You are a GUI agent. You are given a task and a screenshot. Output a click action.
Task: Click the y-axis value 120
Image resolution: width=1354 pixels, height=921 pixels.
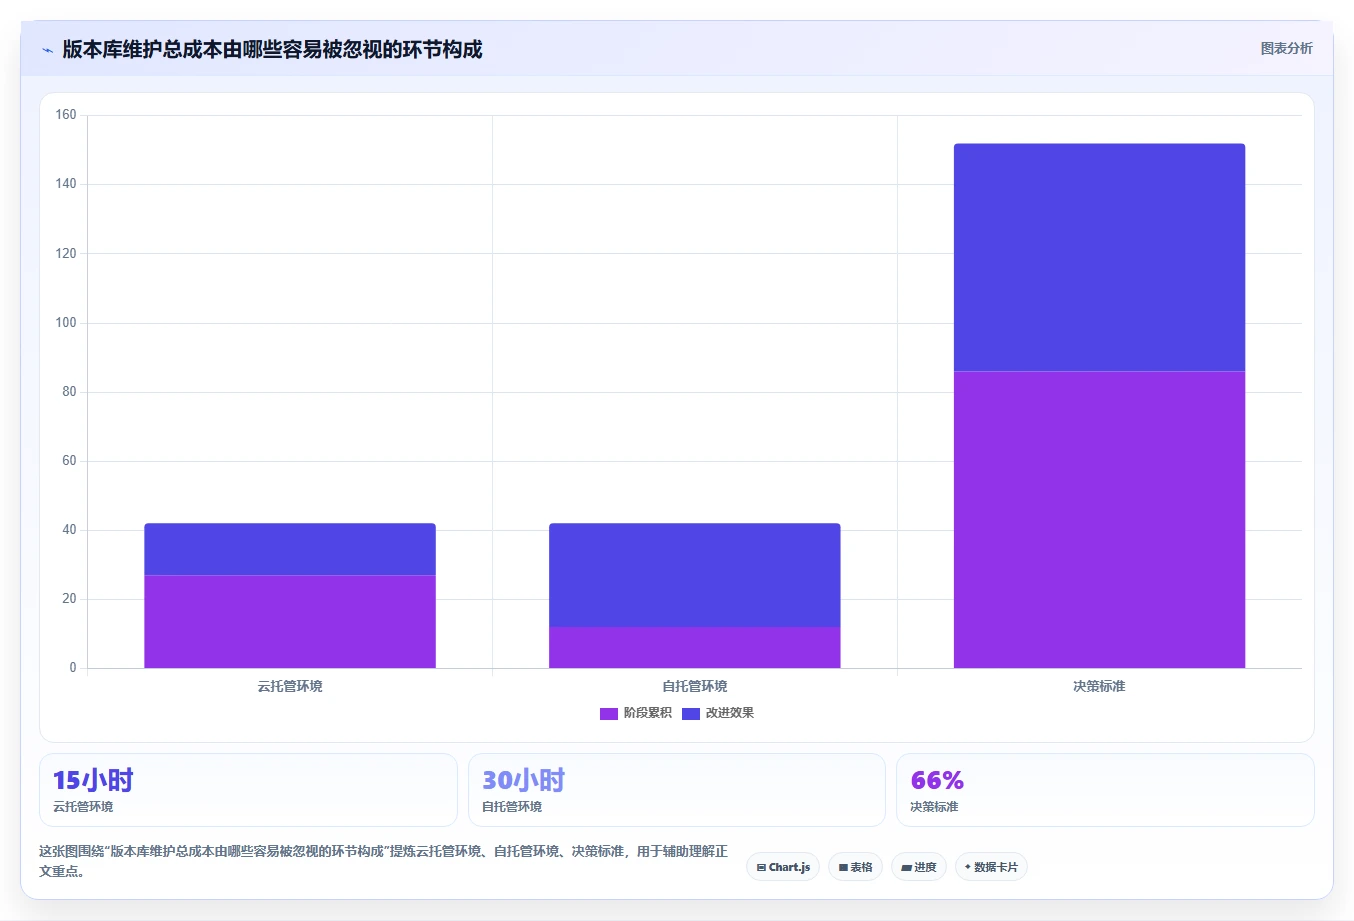click(66, 253)
